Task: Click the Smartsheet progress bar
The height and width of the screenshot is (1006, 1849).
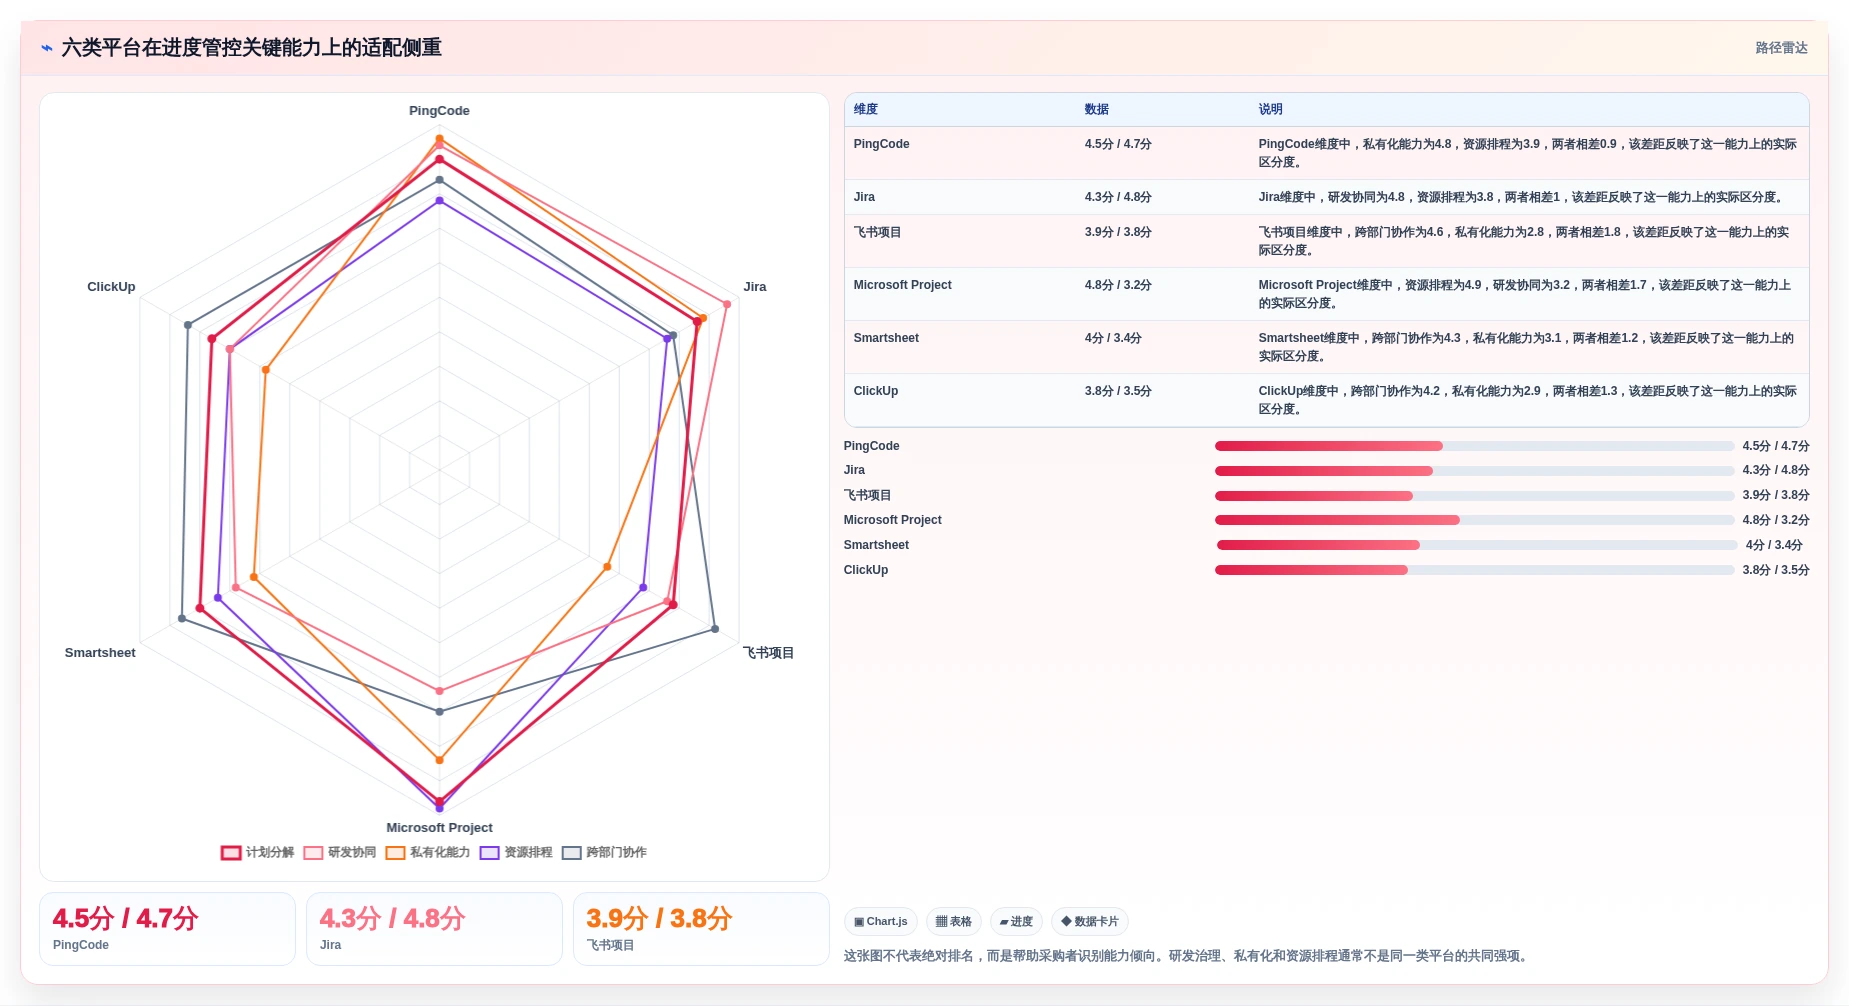Action: point(1477,545)
